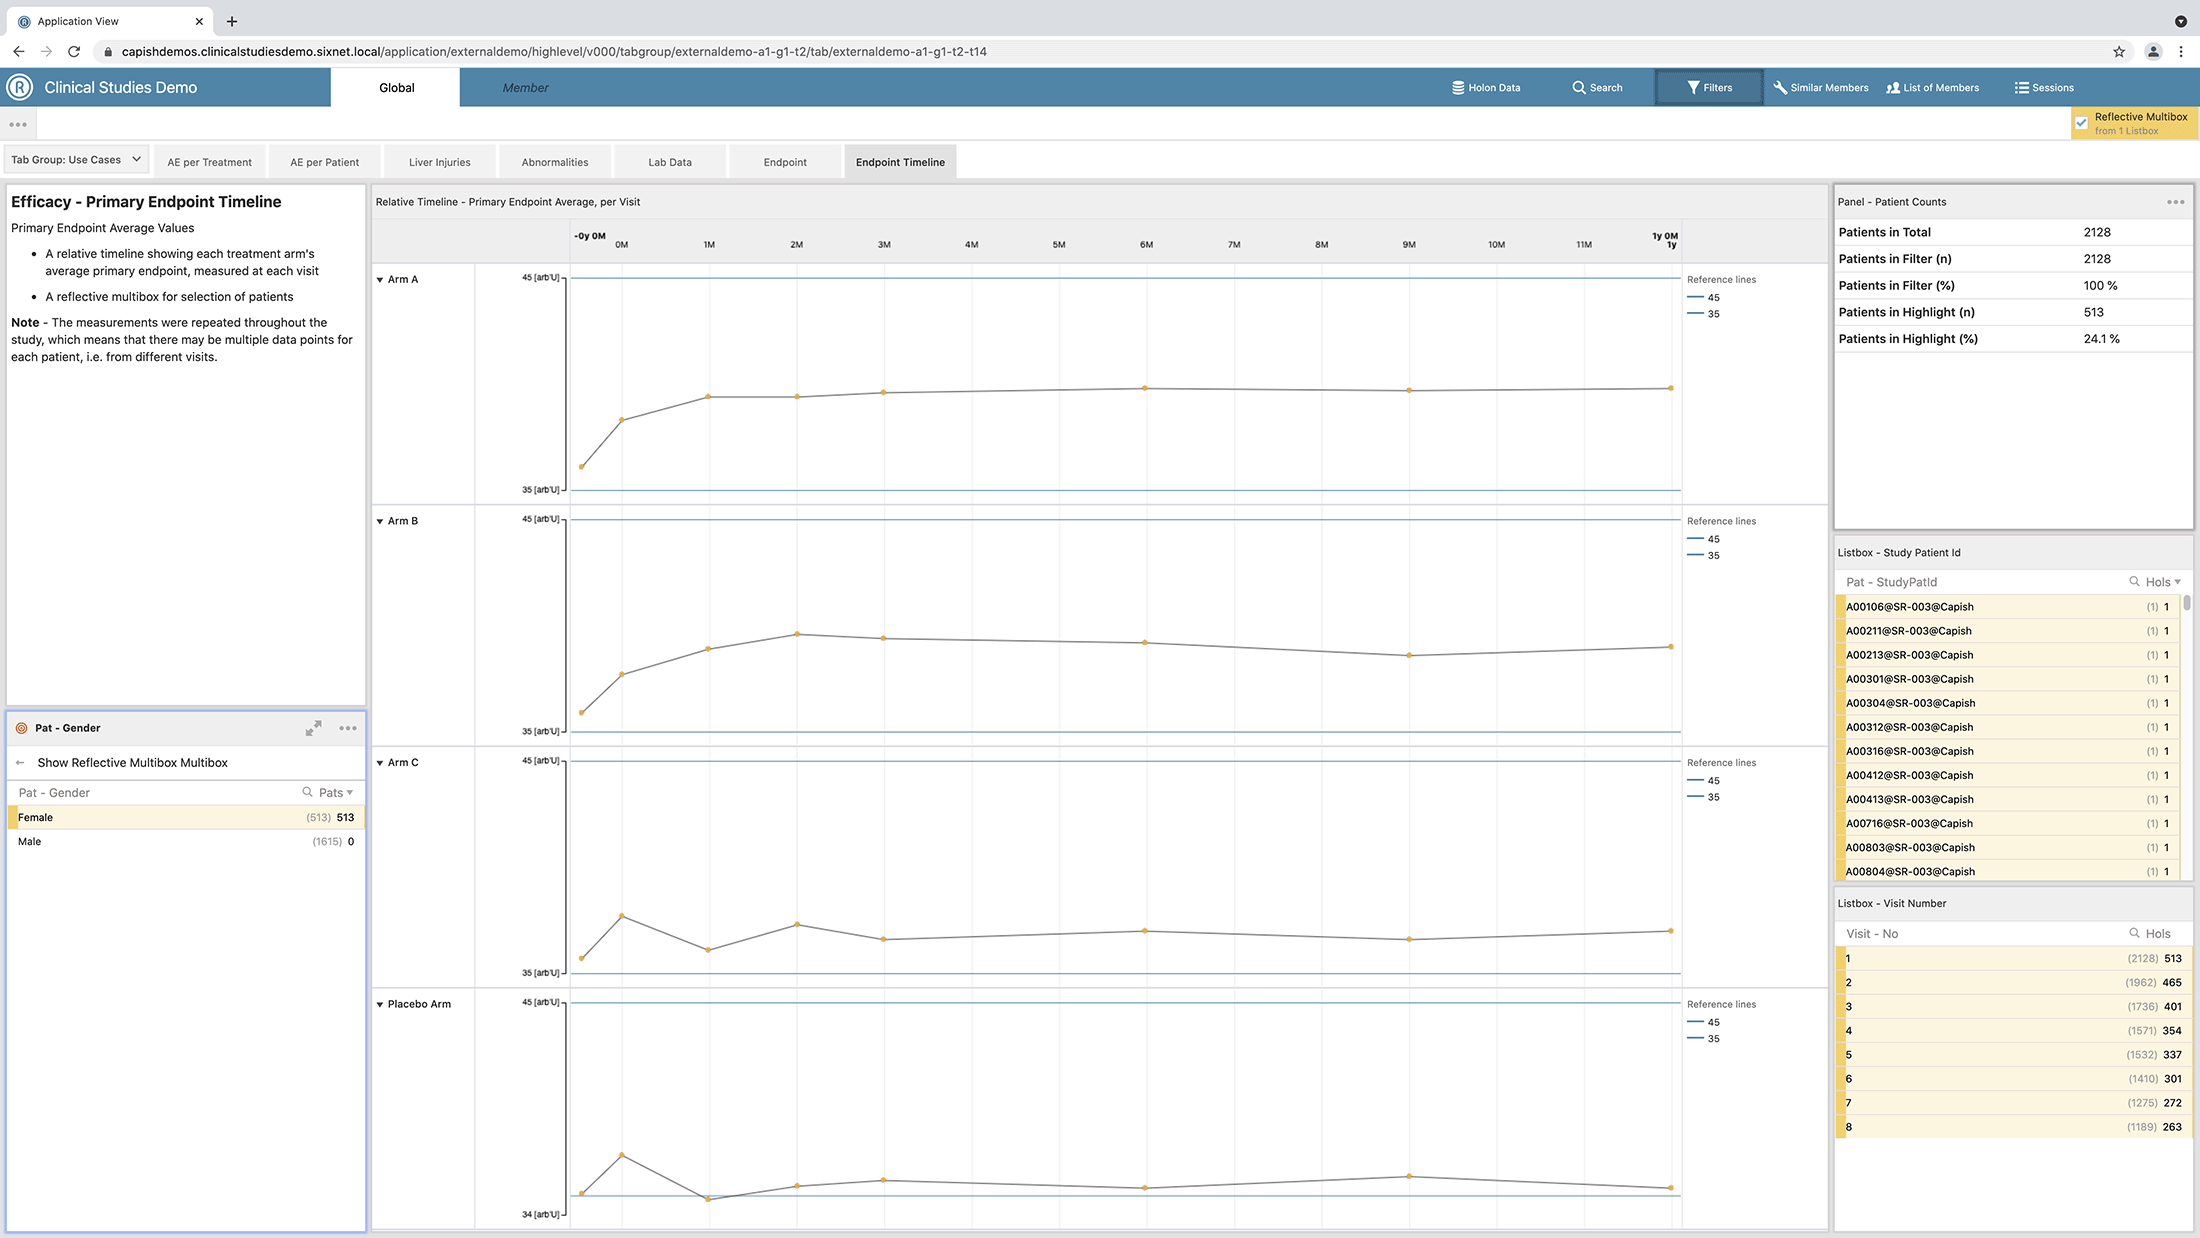Open Similar Members wrench tool
The width and height of the screenshot is (2200, 1238).
point(1820,88)
